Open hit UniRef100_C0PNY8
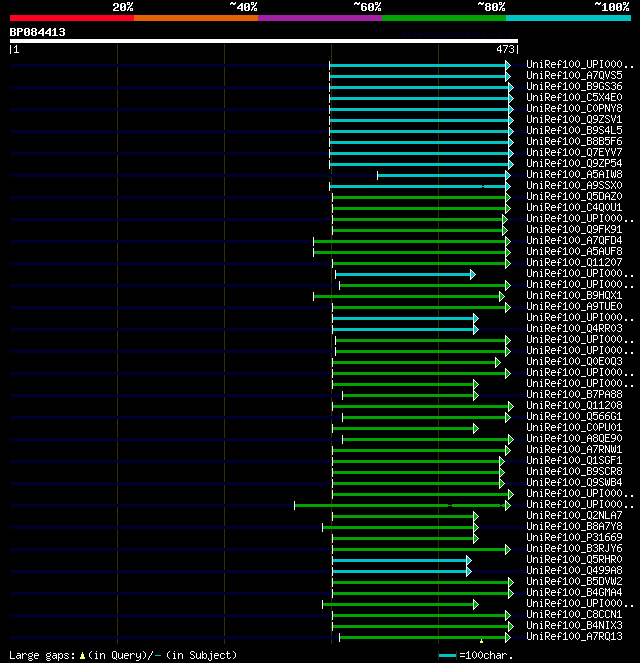 [x=574, y=109]
